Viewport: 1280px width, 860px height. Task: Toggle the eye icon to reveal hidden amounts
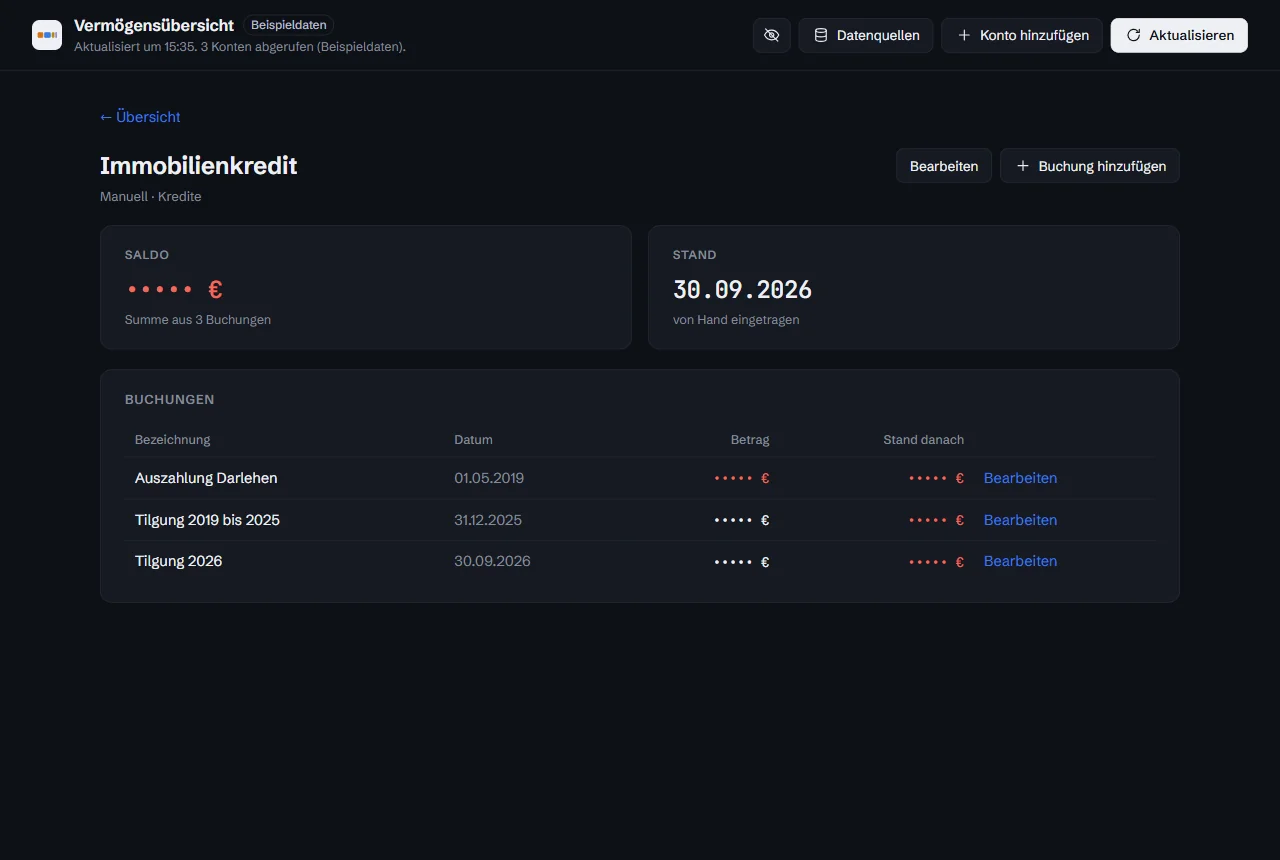771,35
